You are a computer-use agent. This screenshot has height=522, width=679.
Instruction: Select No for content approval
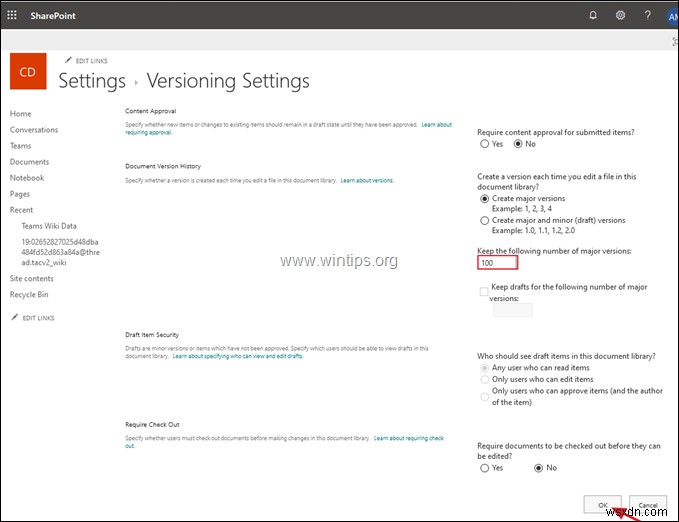coord(518,144)
